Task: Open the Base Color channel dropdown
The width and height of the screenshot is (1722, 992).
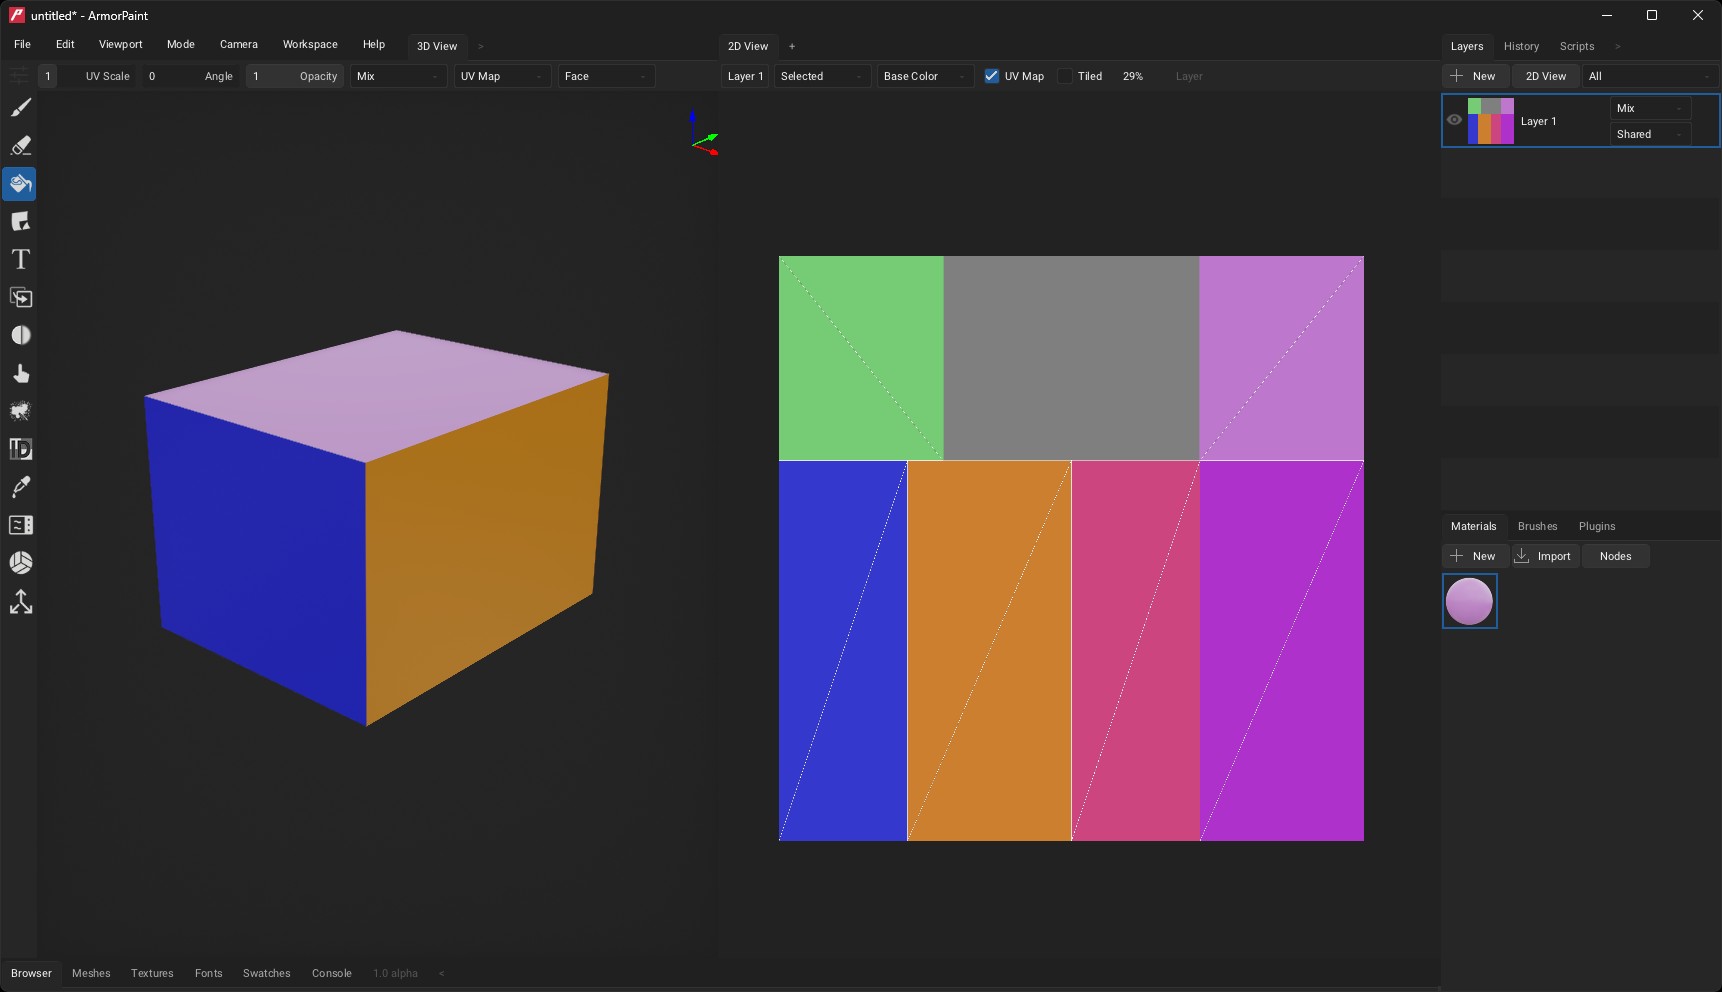Action: 925,76
